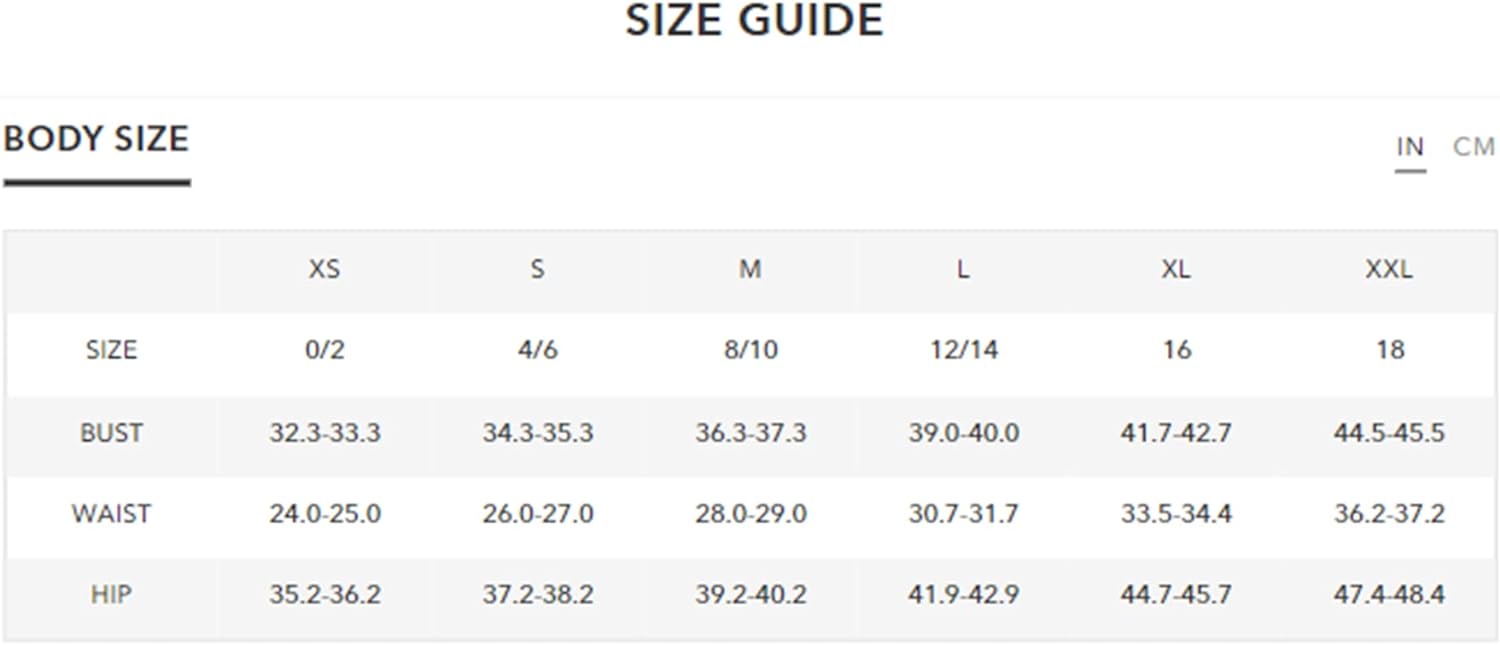This screenshot has height=645, width=1500.
Task: Click hip value 47.4-48.4
Action: 1389,595
